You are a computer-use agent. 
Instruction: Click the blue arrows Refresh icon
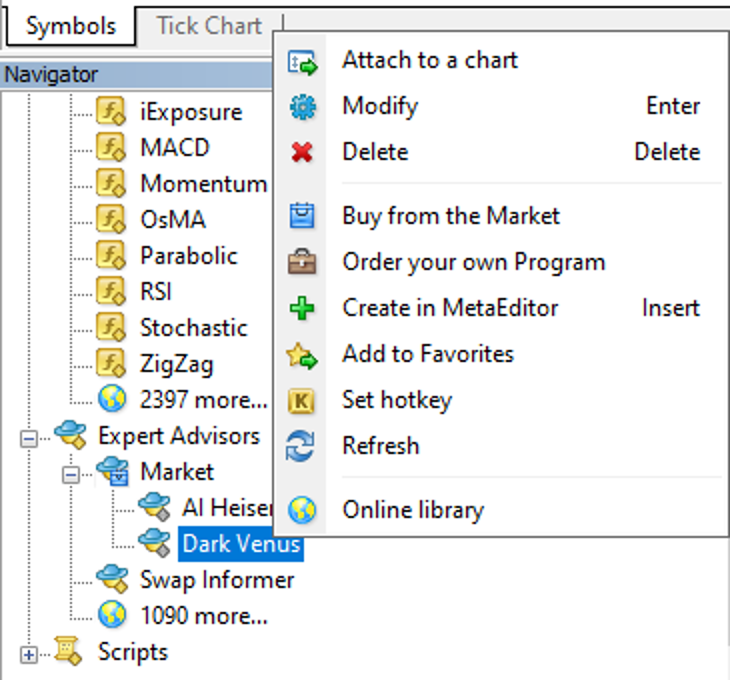click(x=302, y=446)
